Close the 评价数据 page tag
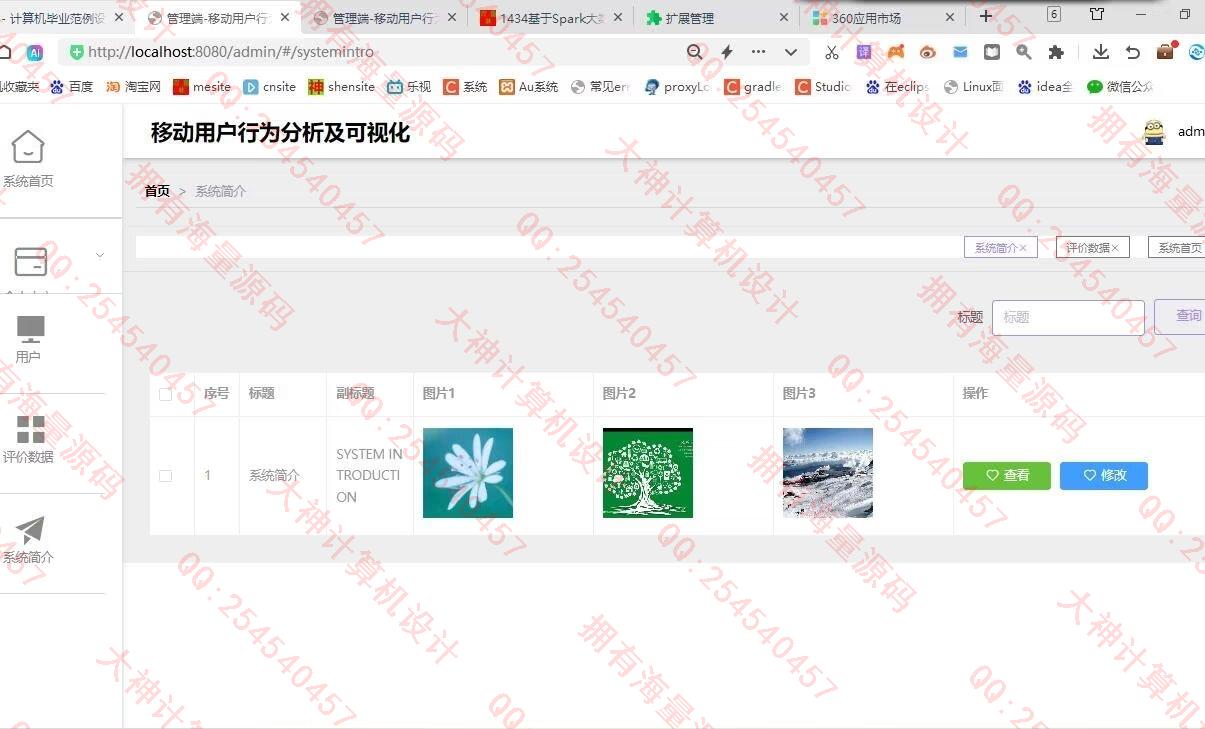Viewport: 1205px width, 729px height. click(1115, 248)
